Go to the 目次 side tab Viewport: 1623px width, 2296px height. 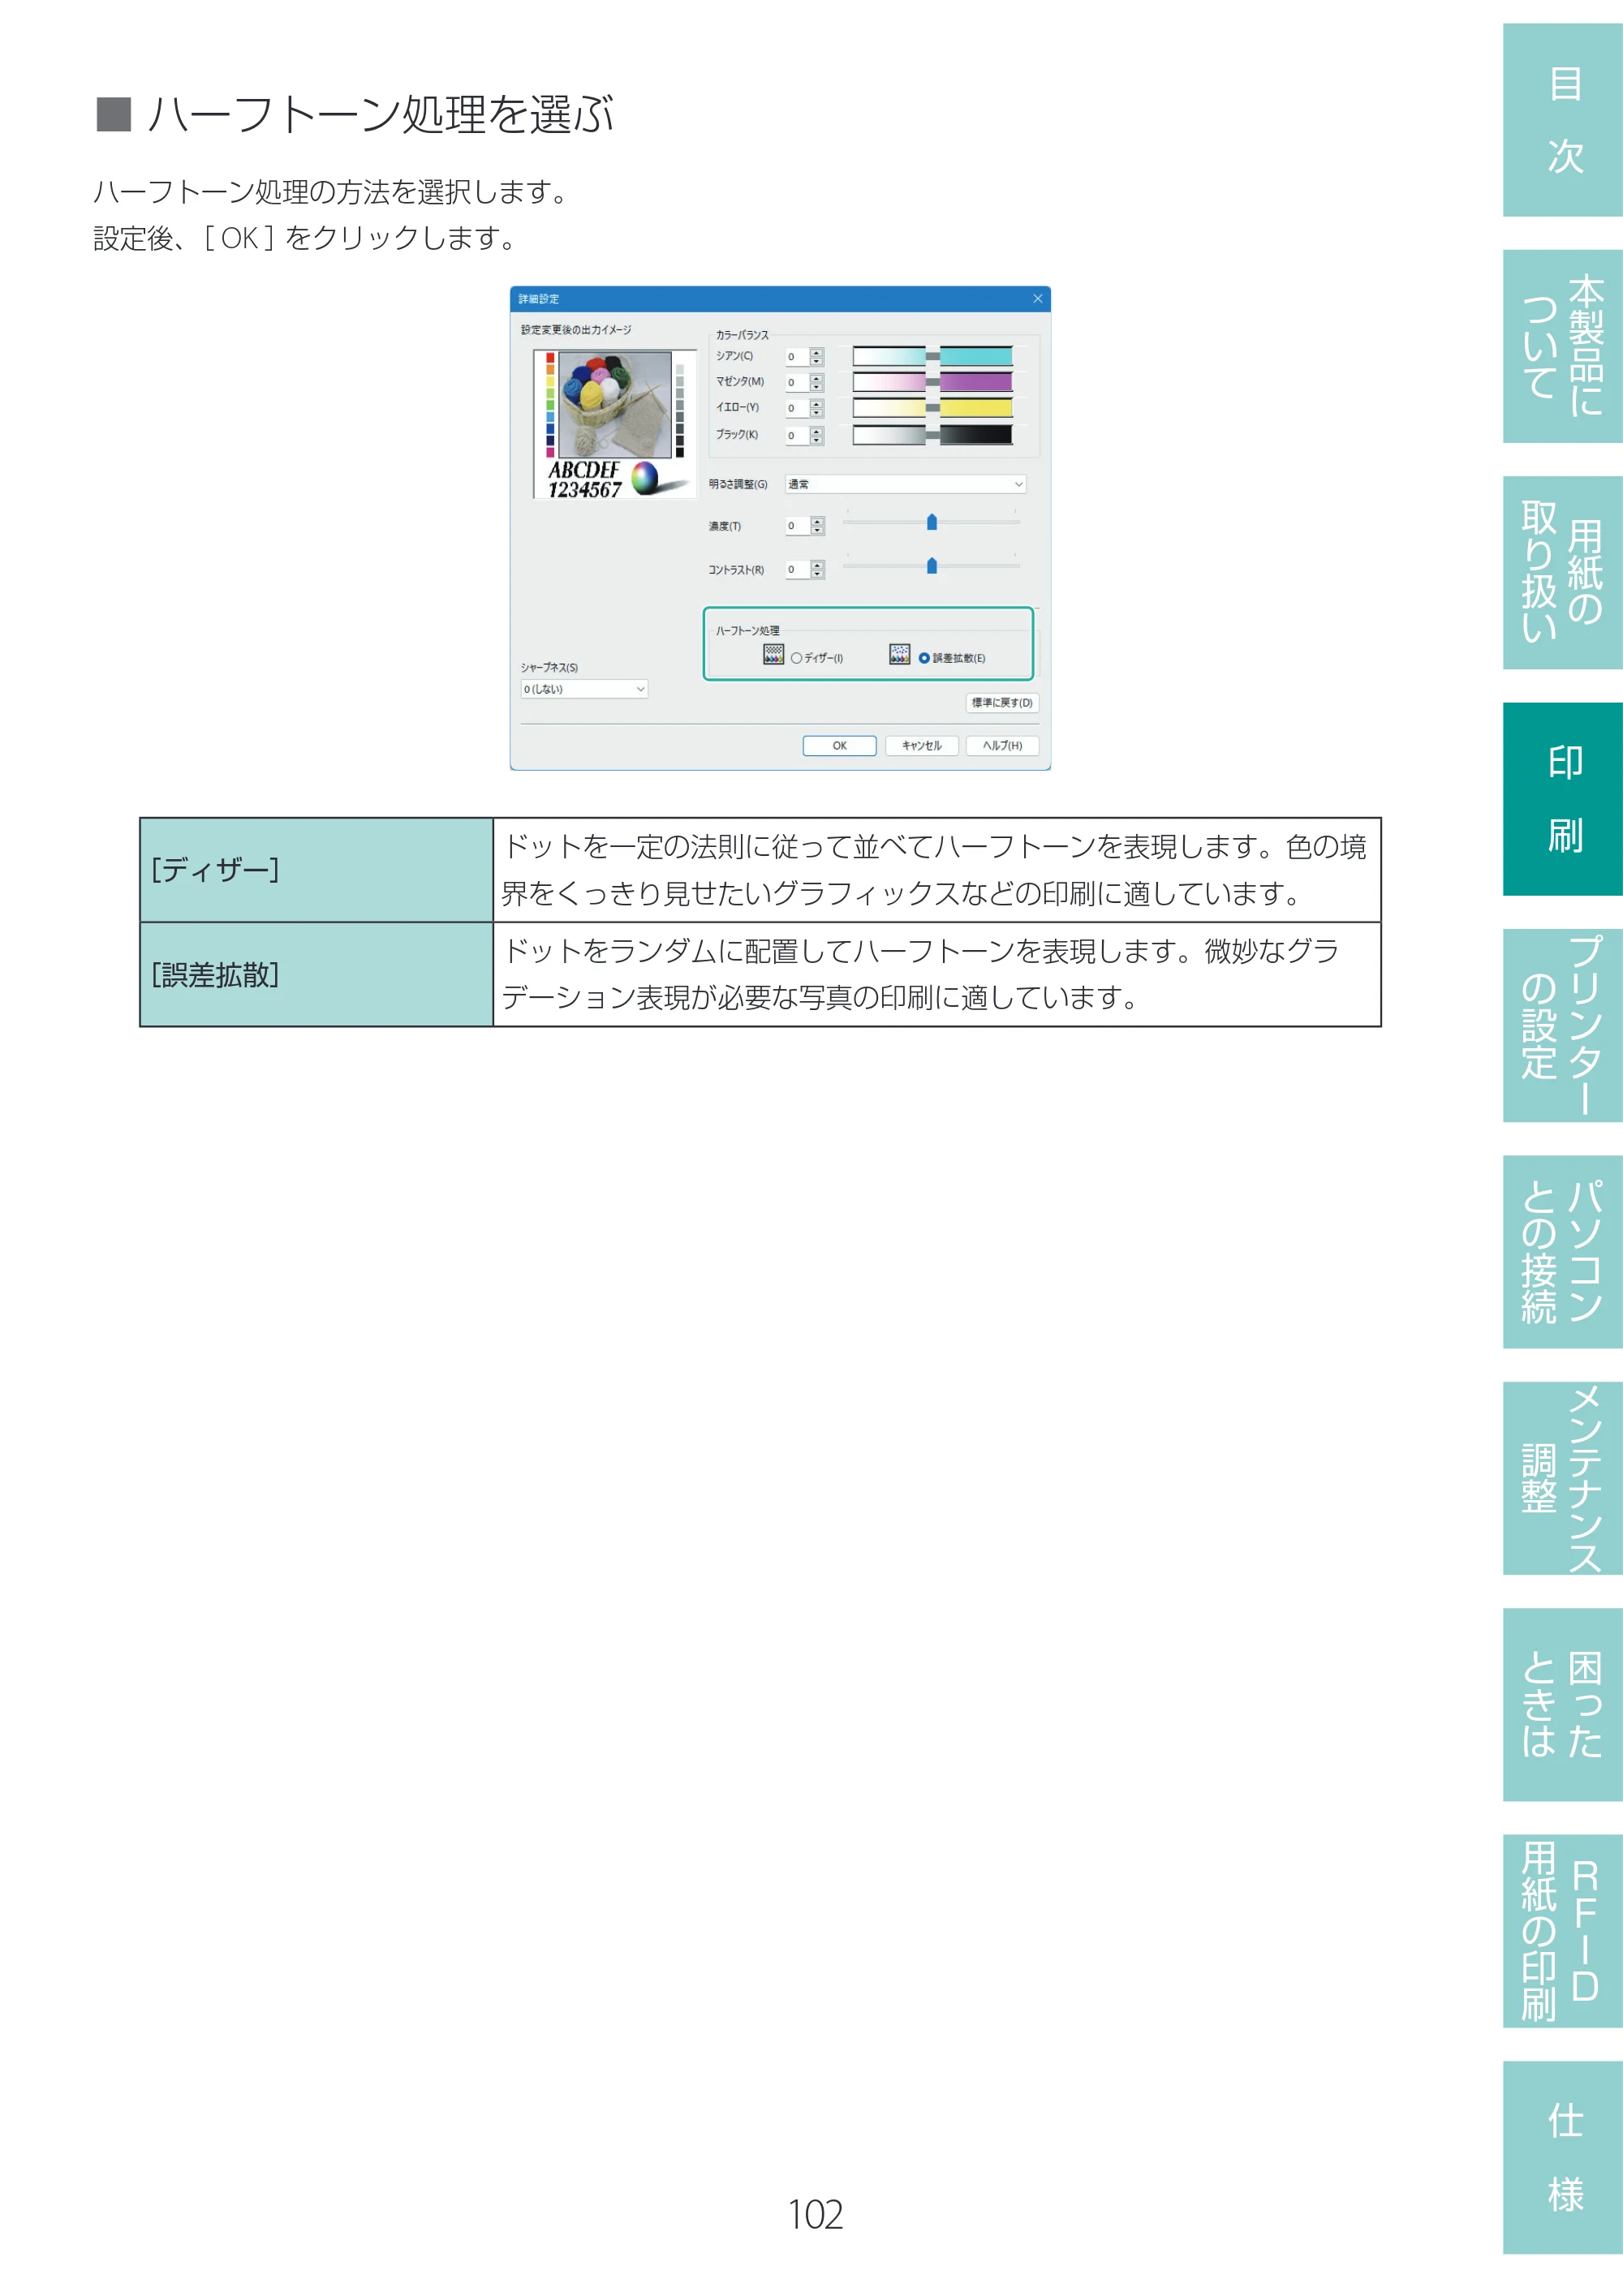pyautogui.click(x=1563, y=120)
